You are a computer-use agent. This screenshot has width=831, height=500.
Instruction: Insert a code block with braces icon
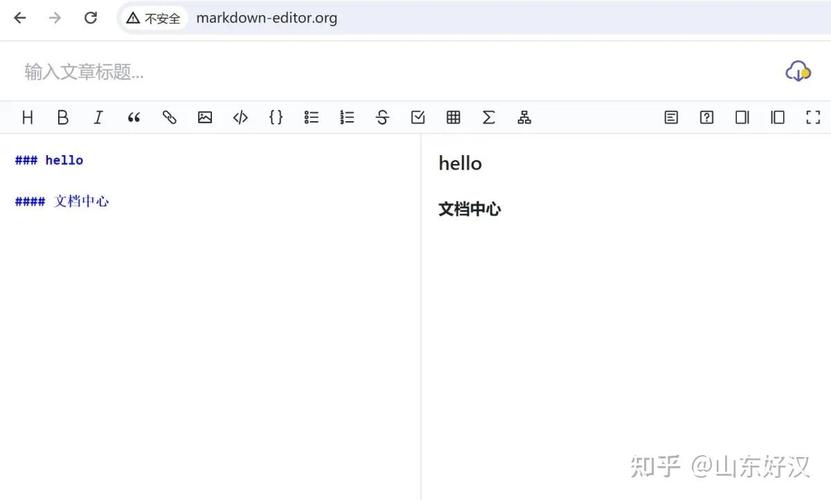click(276, 117)
